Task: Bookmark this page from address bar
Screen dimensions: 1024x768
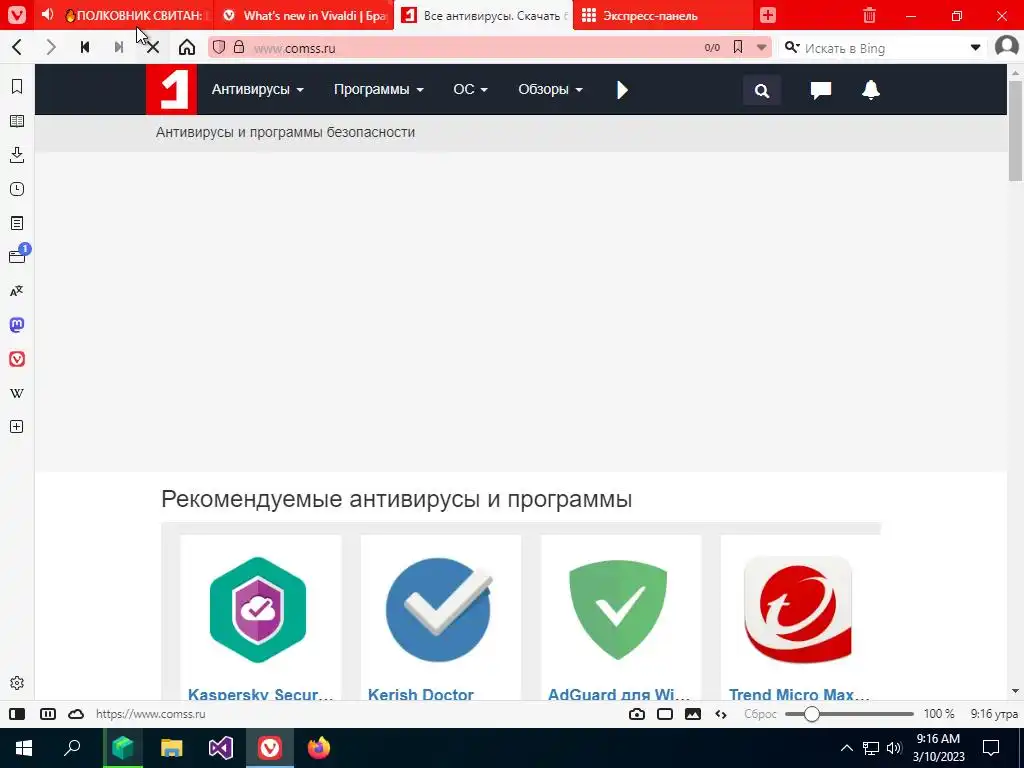Action: point(738,47)
